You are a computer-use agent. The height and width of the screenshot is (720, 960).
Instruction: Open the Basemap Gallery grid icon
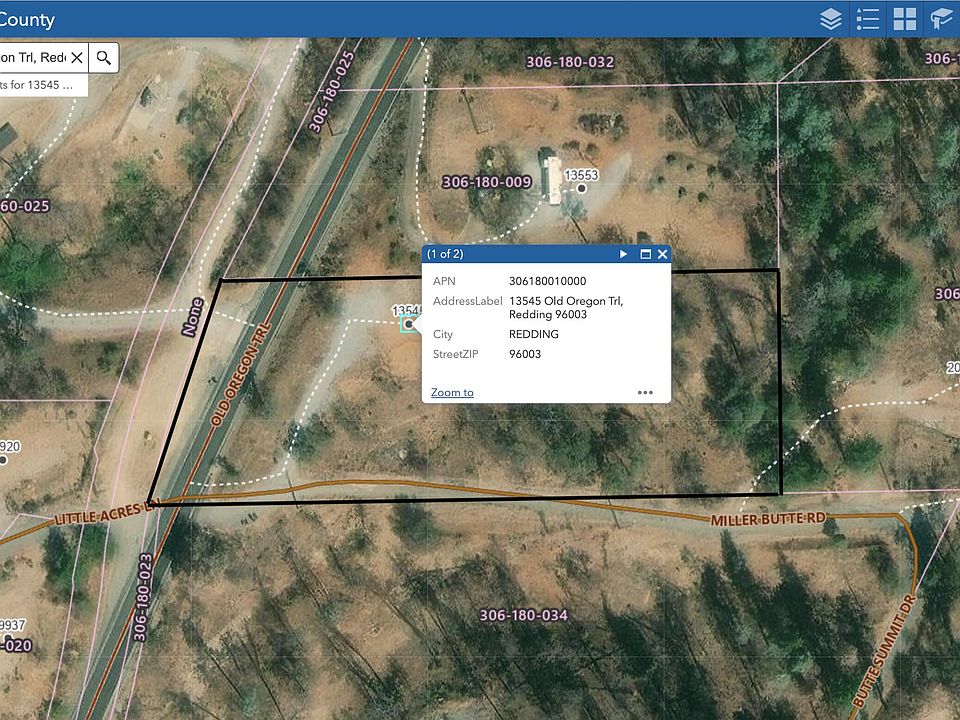904,19
